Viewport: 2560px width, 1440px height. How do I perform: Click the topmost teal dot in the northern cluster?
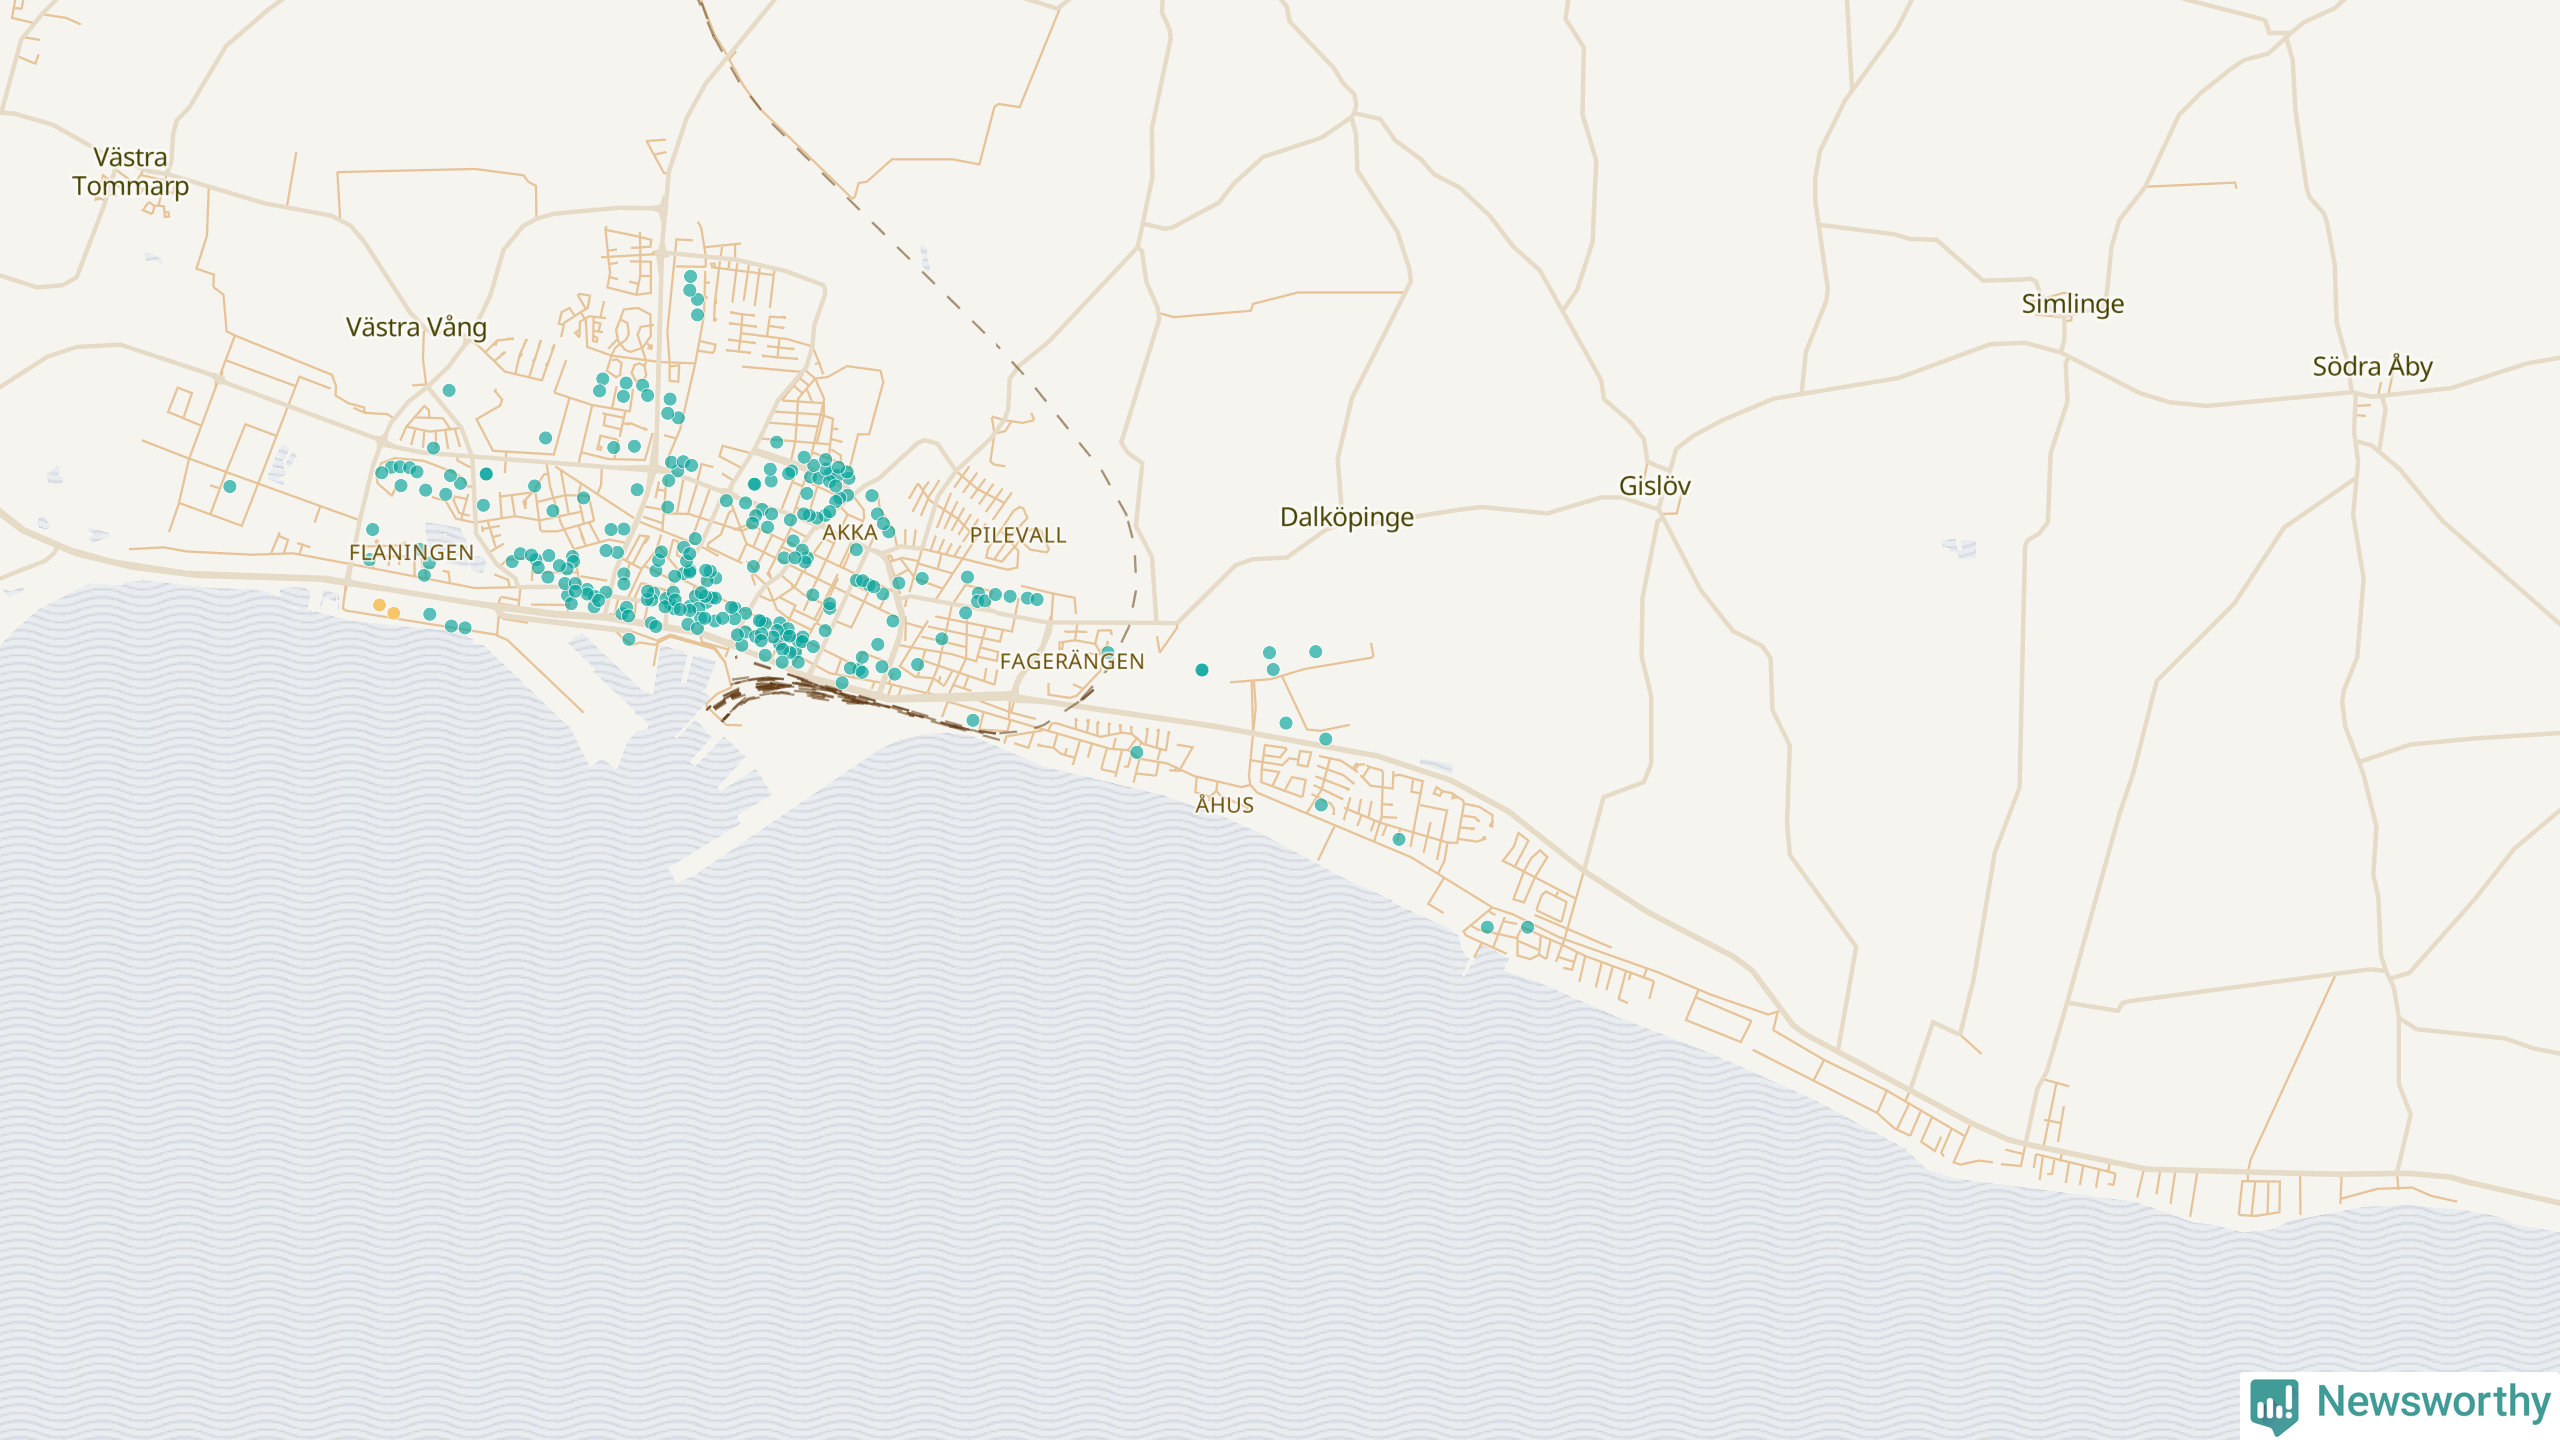click(690, 277)
